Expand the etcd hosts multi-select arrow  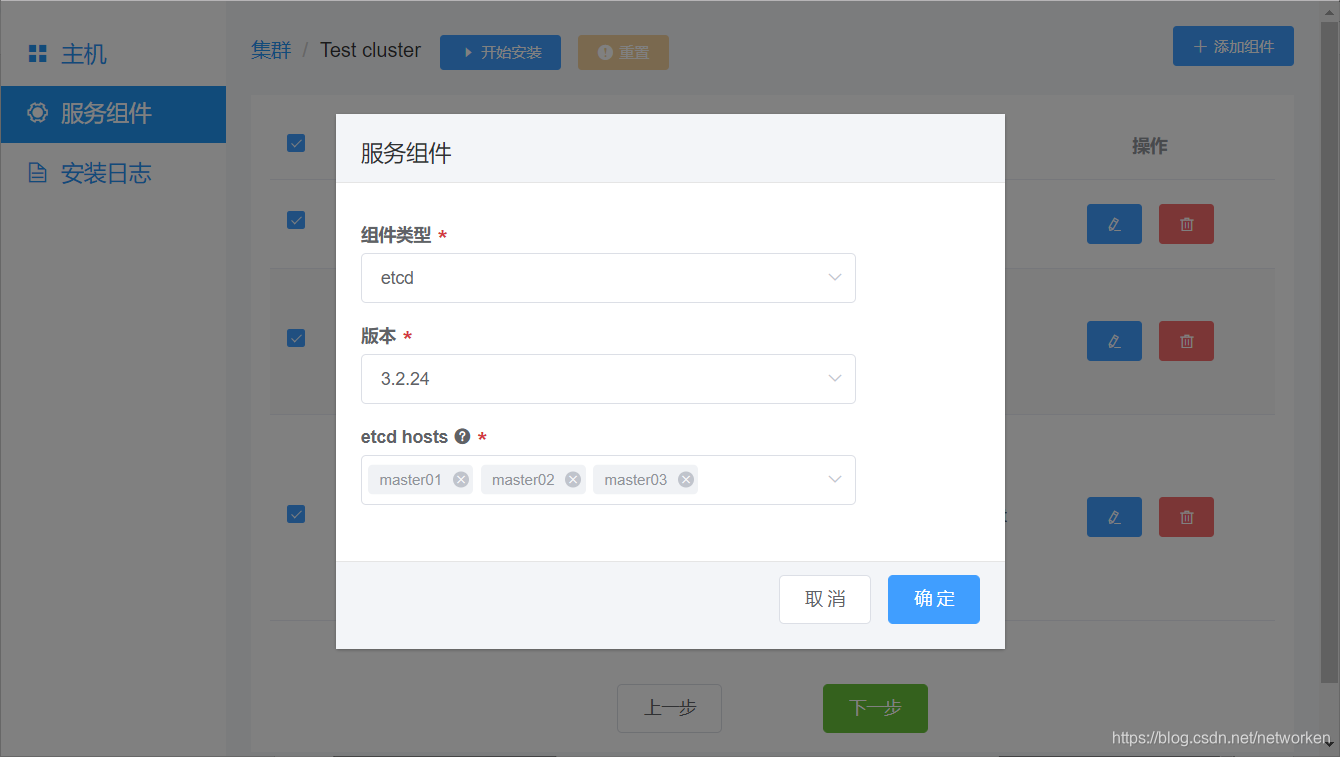tap(835, 480)
